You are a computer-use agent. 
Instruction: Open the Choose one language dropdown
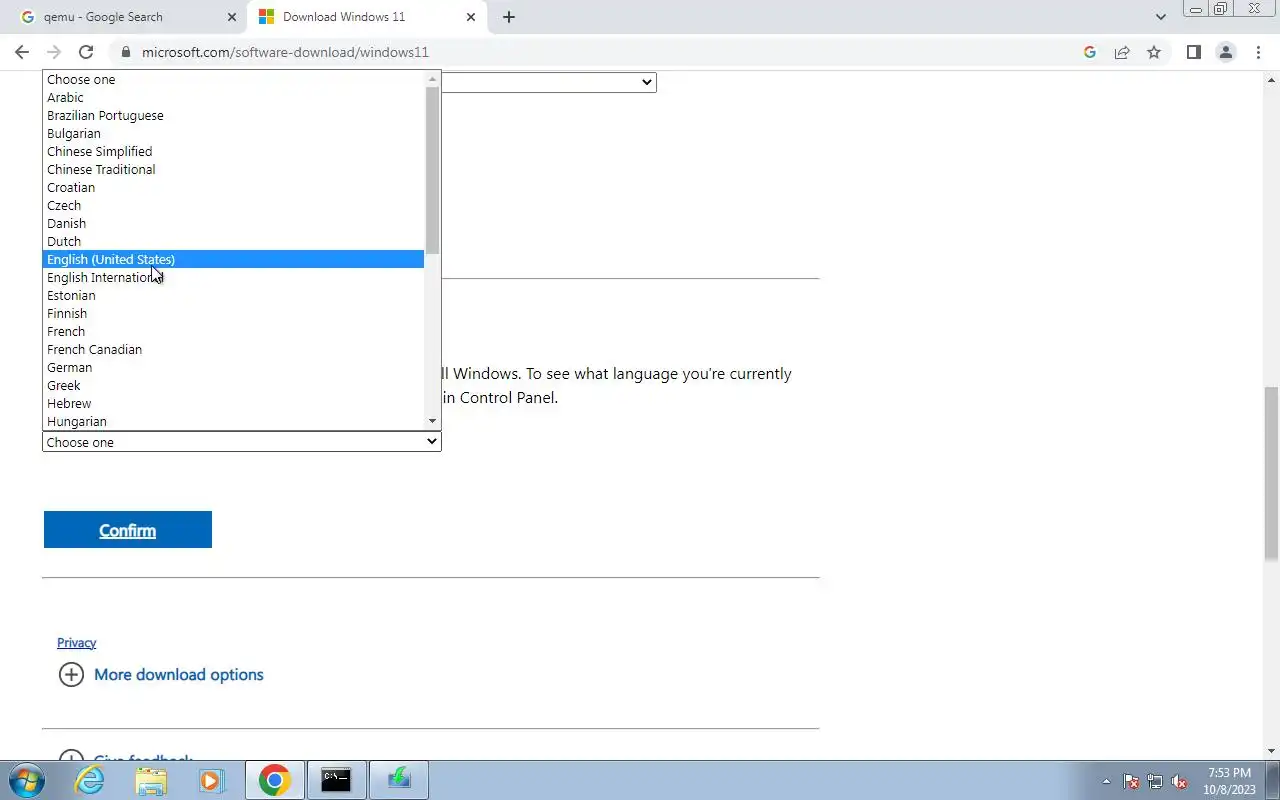tap(241, 442)
